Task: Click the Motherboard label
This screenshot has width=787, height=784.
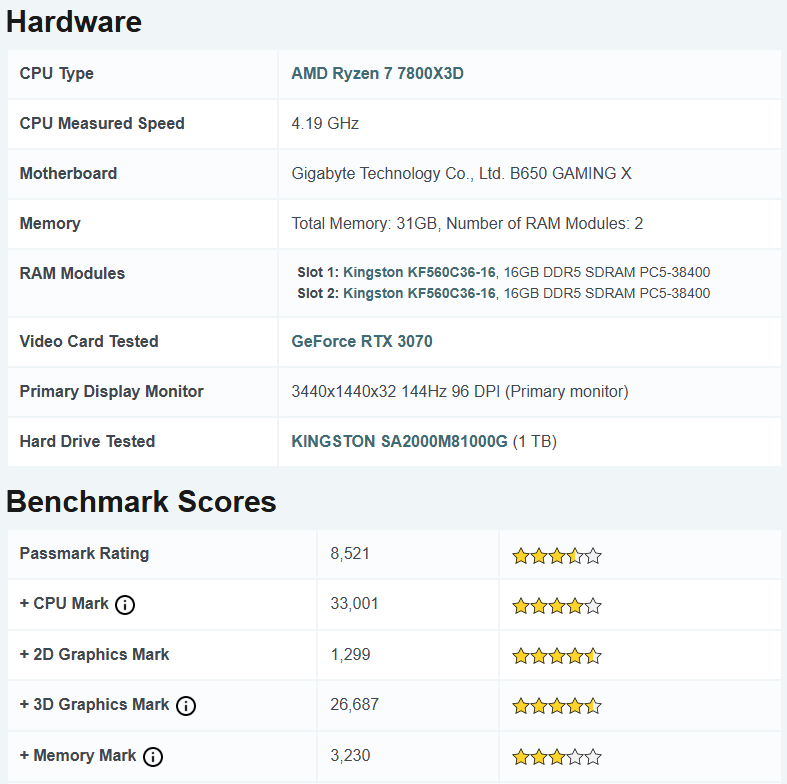Action: tap(68, 173)
